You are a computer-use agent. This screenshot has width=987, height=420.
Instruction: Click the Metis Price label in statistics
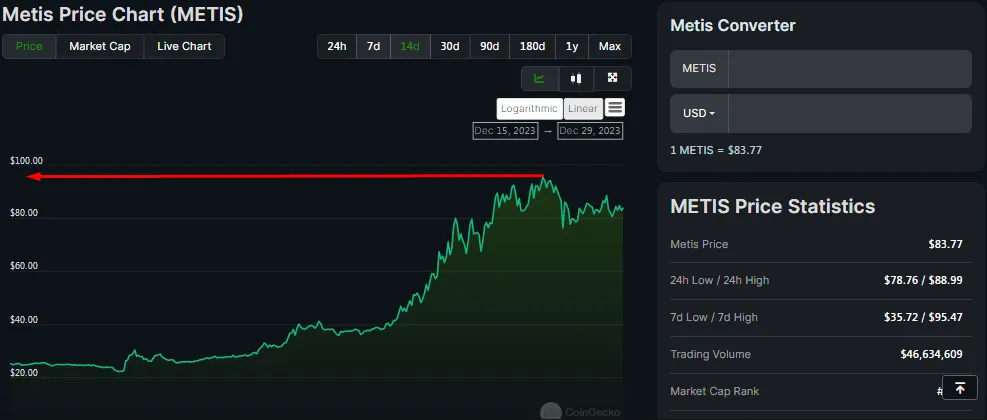click(x=699, y=244)
